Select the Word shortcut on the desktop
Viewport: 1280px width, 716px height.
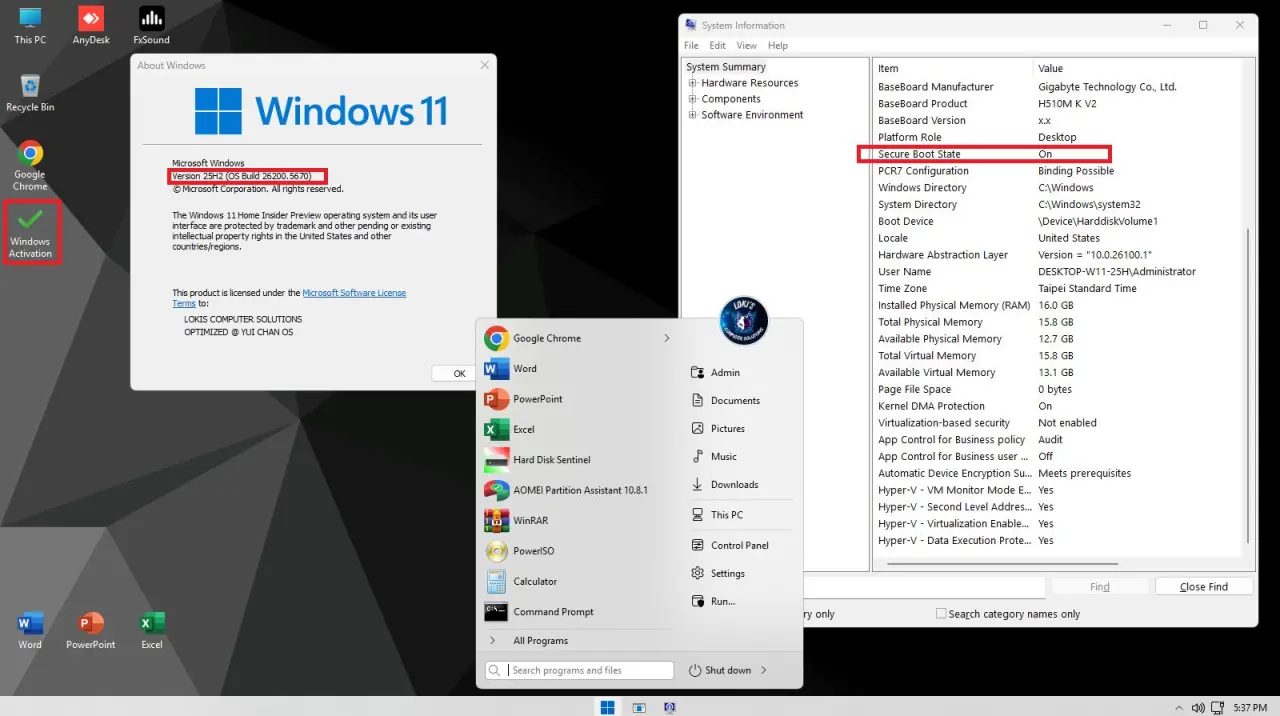(30, 631)
